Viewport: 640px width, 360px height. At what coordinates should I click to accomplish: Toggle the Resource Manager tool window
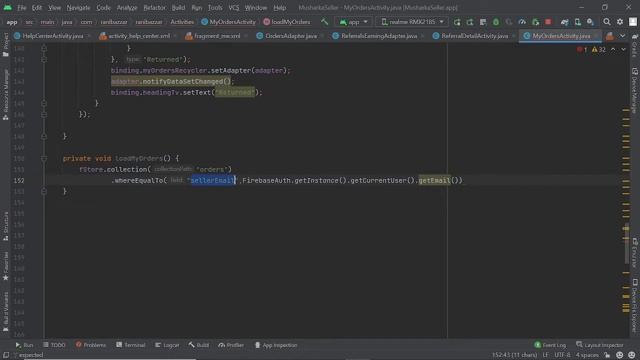click(x=6, y=95)
